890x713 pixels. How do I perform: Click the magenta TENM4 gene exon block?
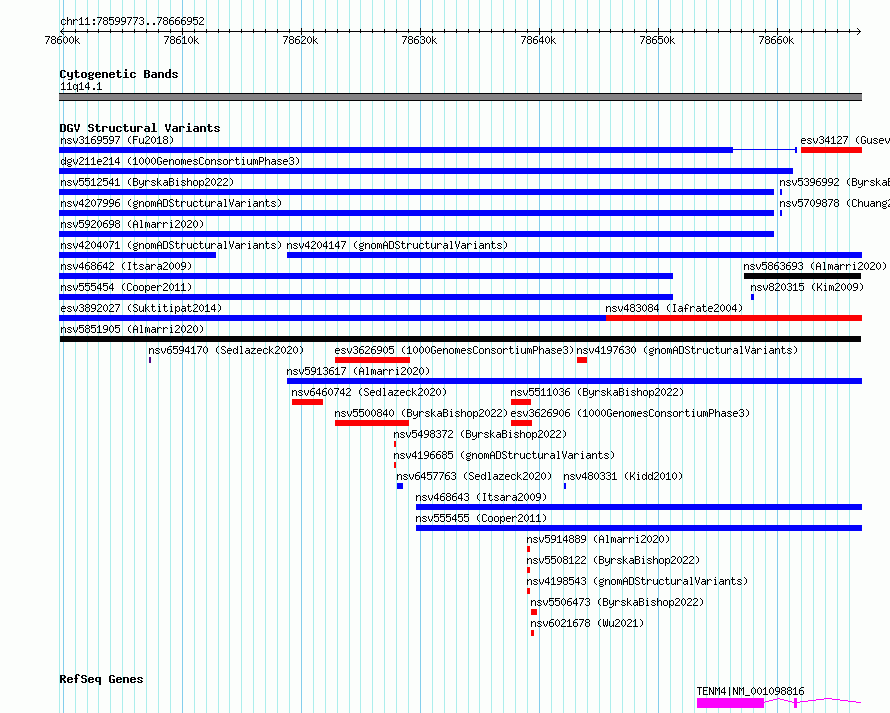(x=730, y=703)
